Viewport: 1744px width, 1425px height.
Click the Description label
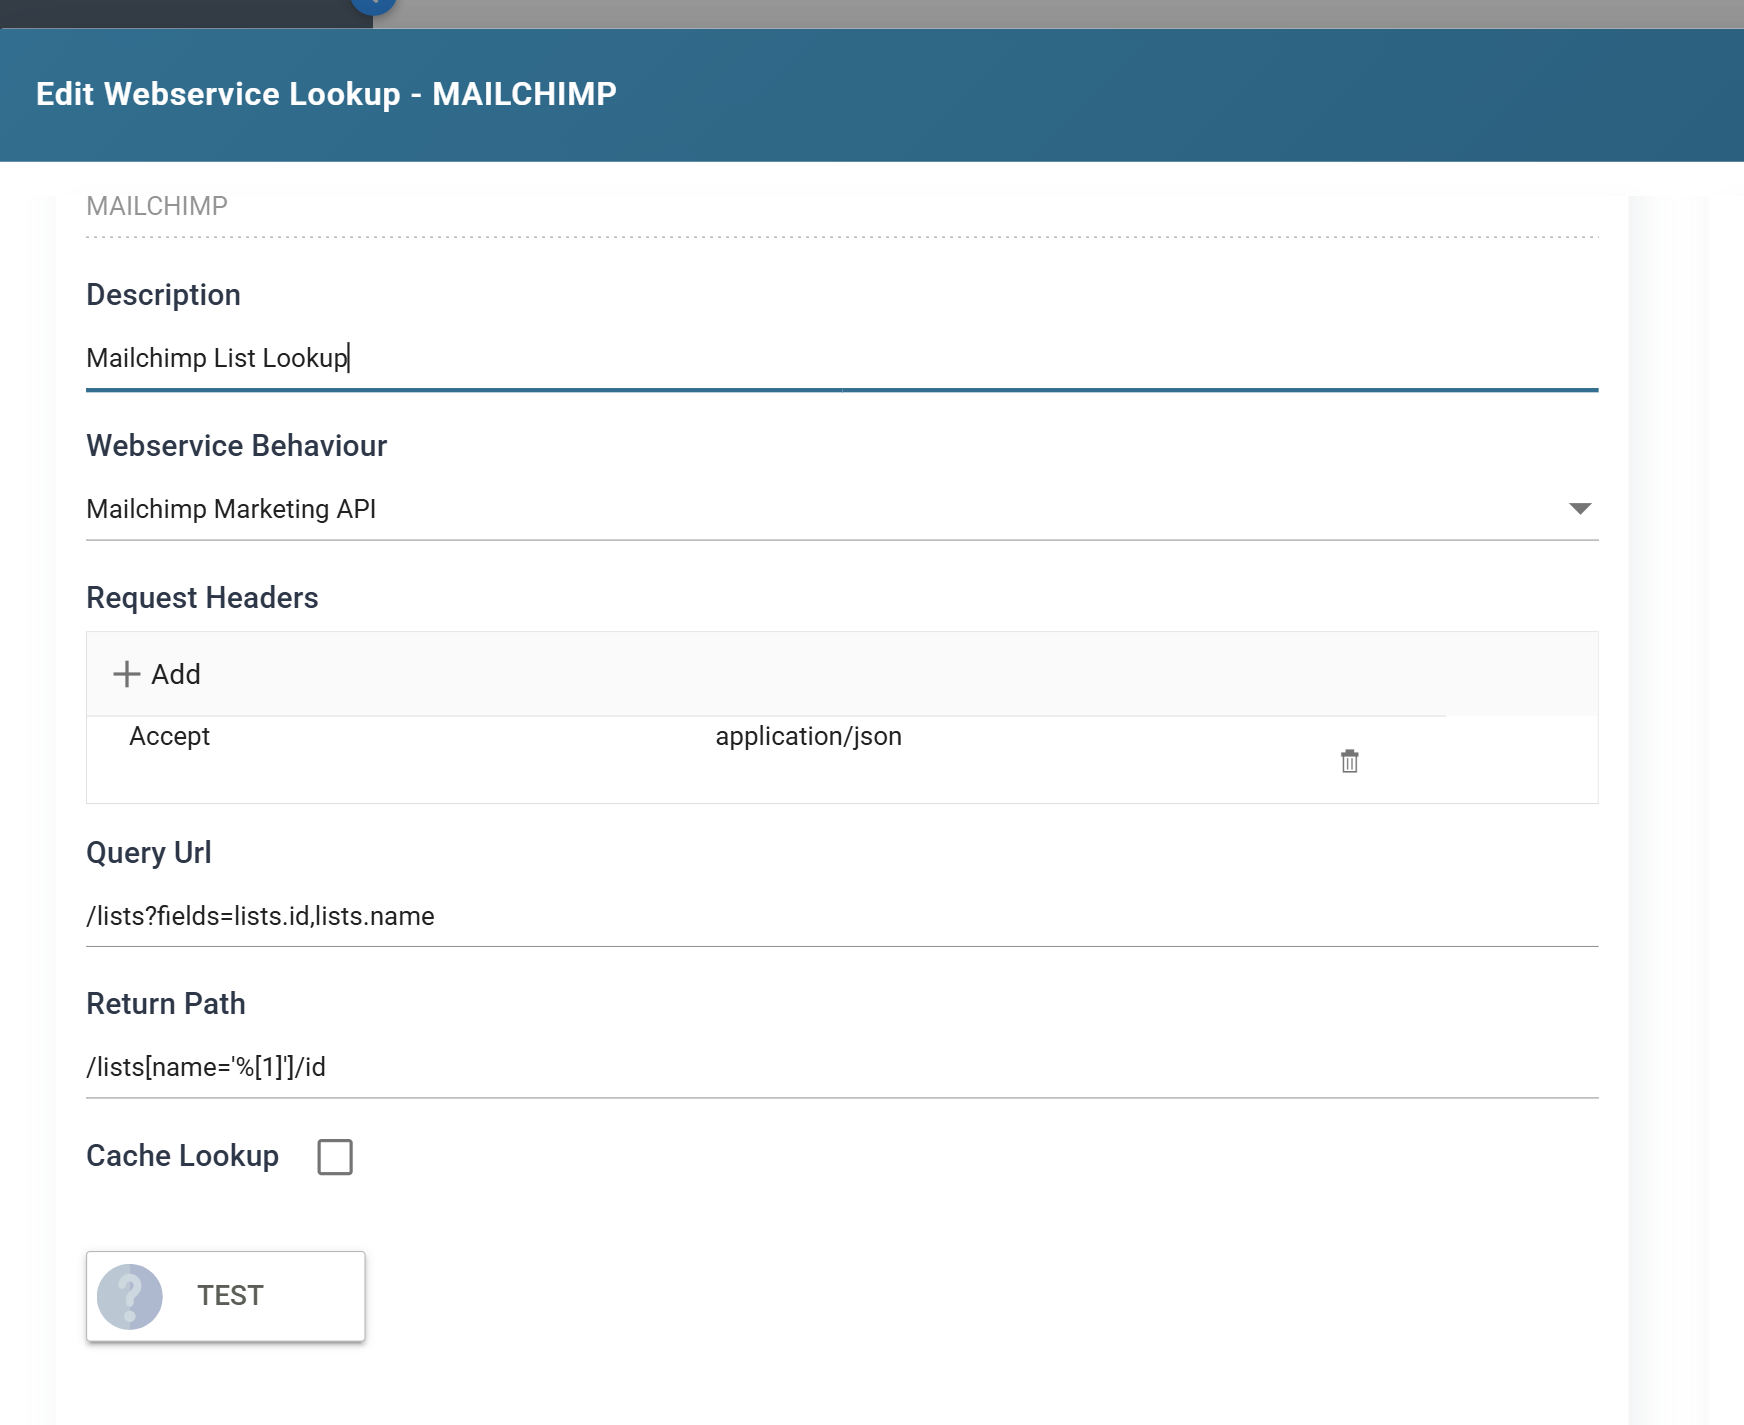(163, 295)
